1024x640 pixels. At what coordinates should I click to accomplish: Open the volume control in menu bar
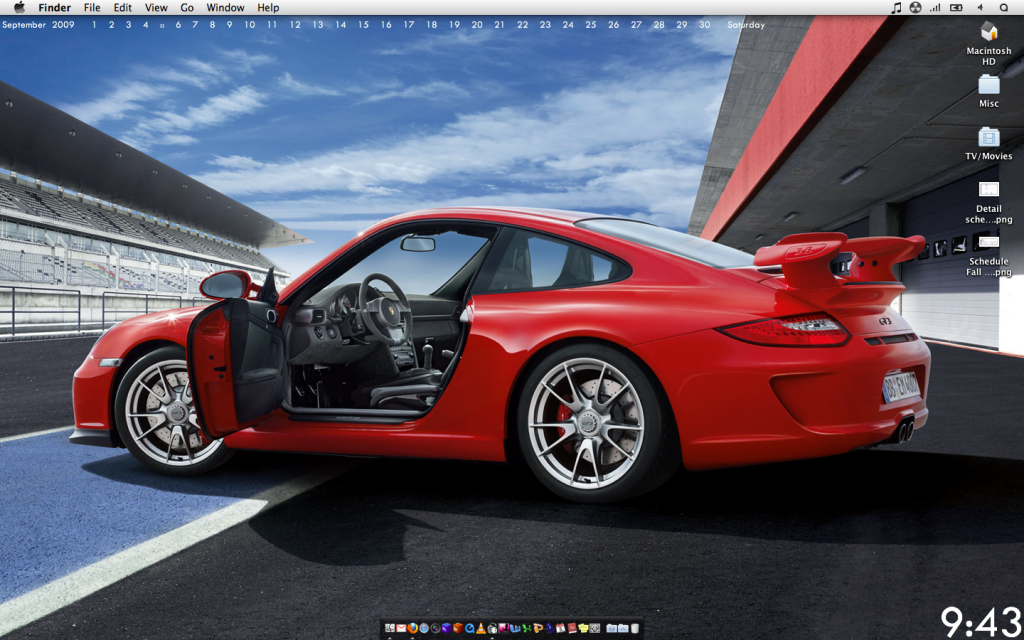[980, 7]
